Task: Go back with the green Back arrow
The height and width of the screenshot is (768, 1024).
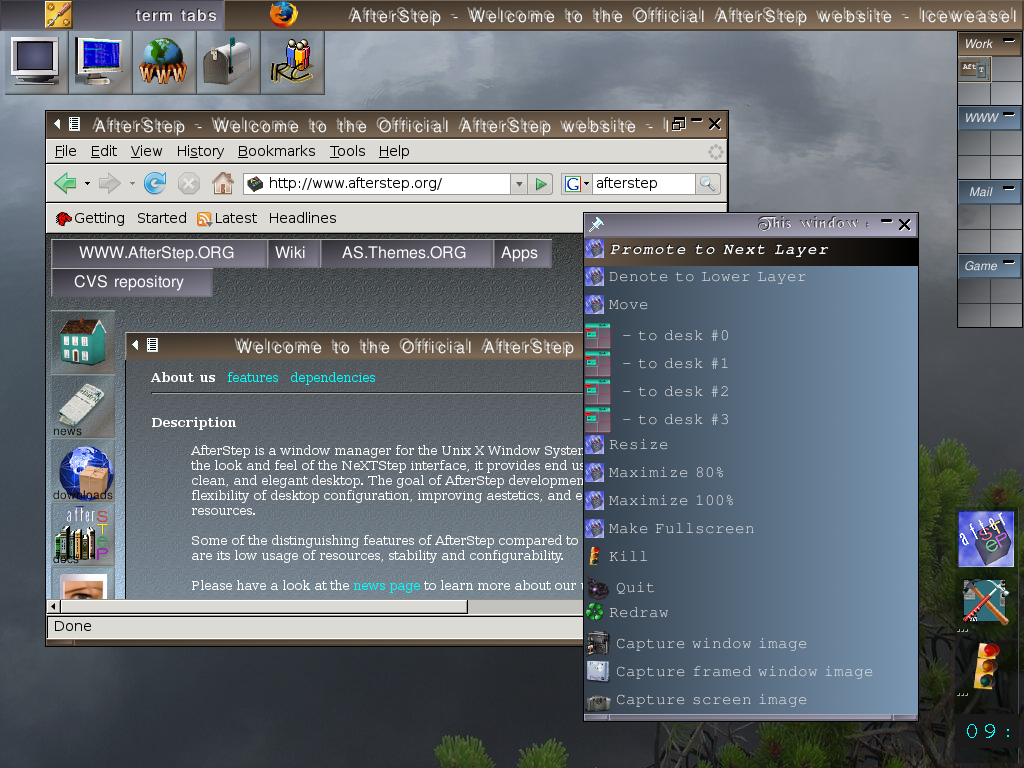Action: click(65, 184)
